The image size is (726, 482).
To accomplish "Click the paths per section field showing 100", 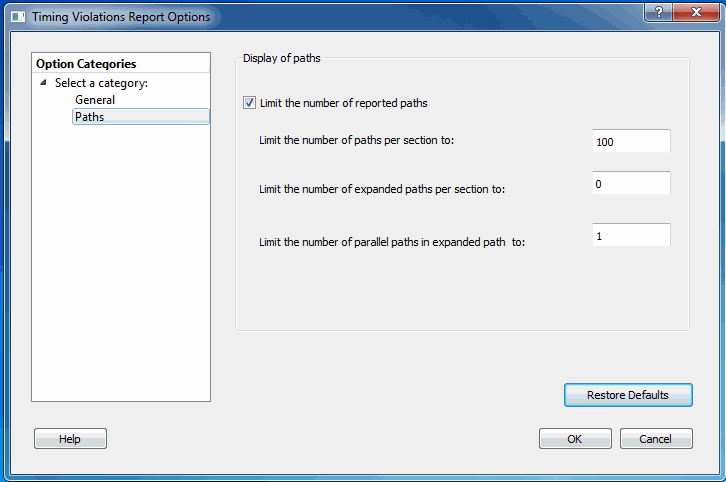I will (x=630, y=142).
